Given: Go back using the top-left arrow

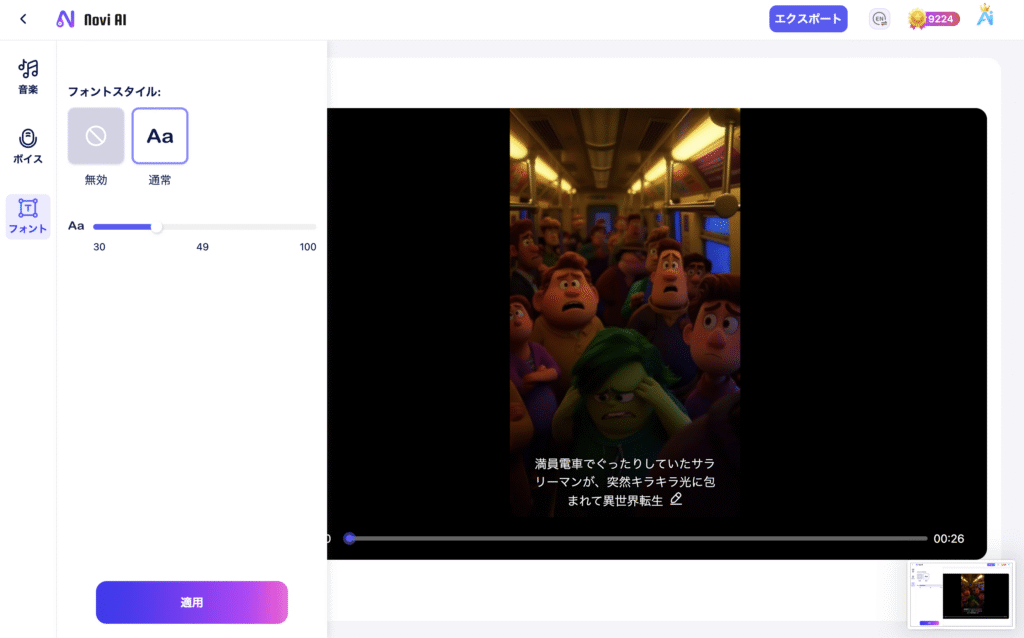Looking at the screenshot, I should (x=23, y=19).
